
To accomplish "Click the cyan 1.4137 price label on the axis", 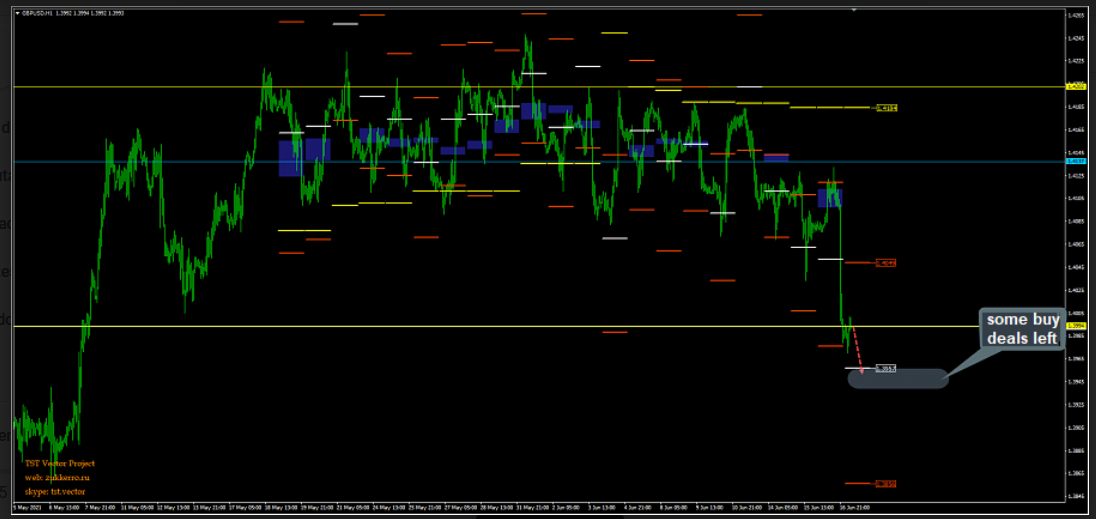I will coord(1076,161).
